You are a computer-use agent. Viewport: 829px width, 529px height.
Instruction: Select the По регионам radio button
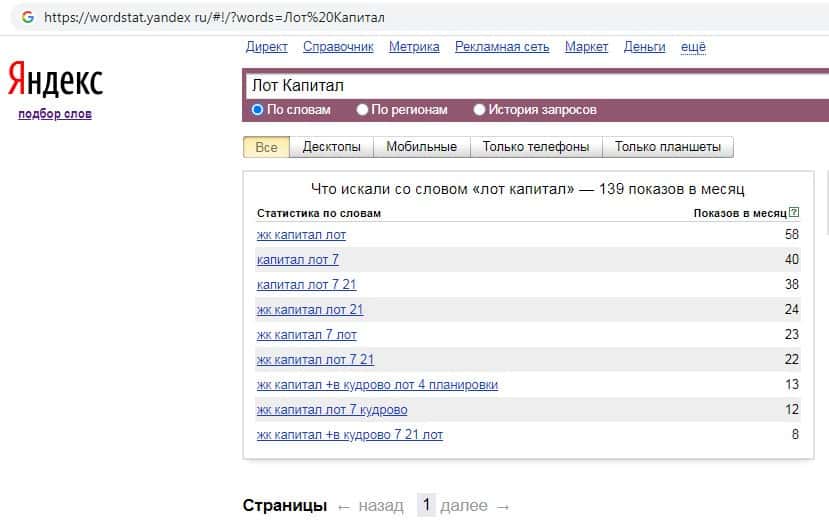tap(362, 109)
